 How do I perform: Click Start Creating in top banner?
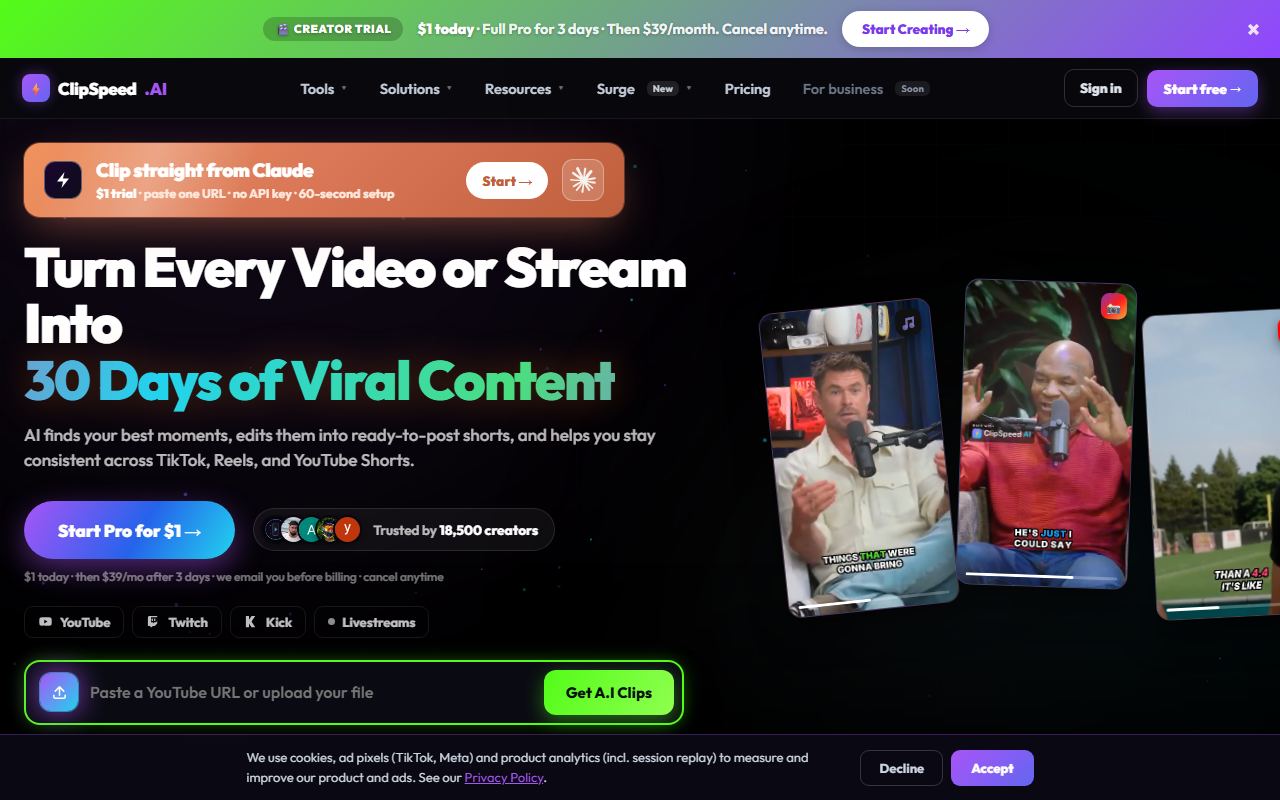click(915, 29)
